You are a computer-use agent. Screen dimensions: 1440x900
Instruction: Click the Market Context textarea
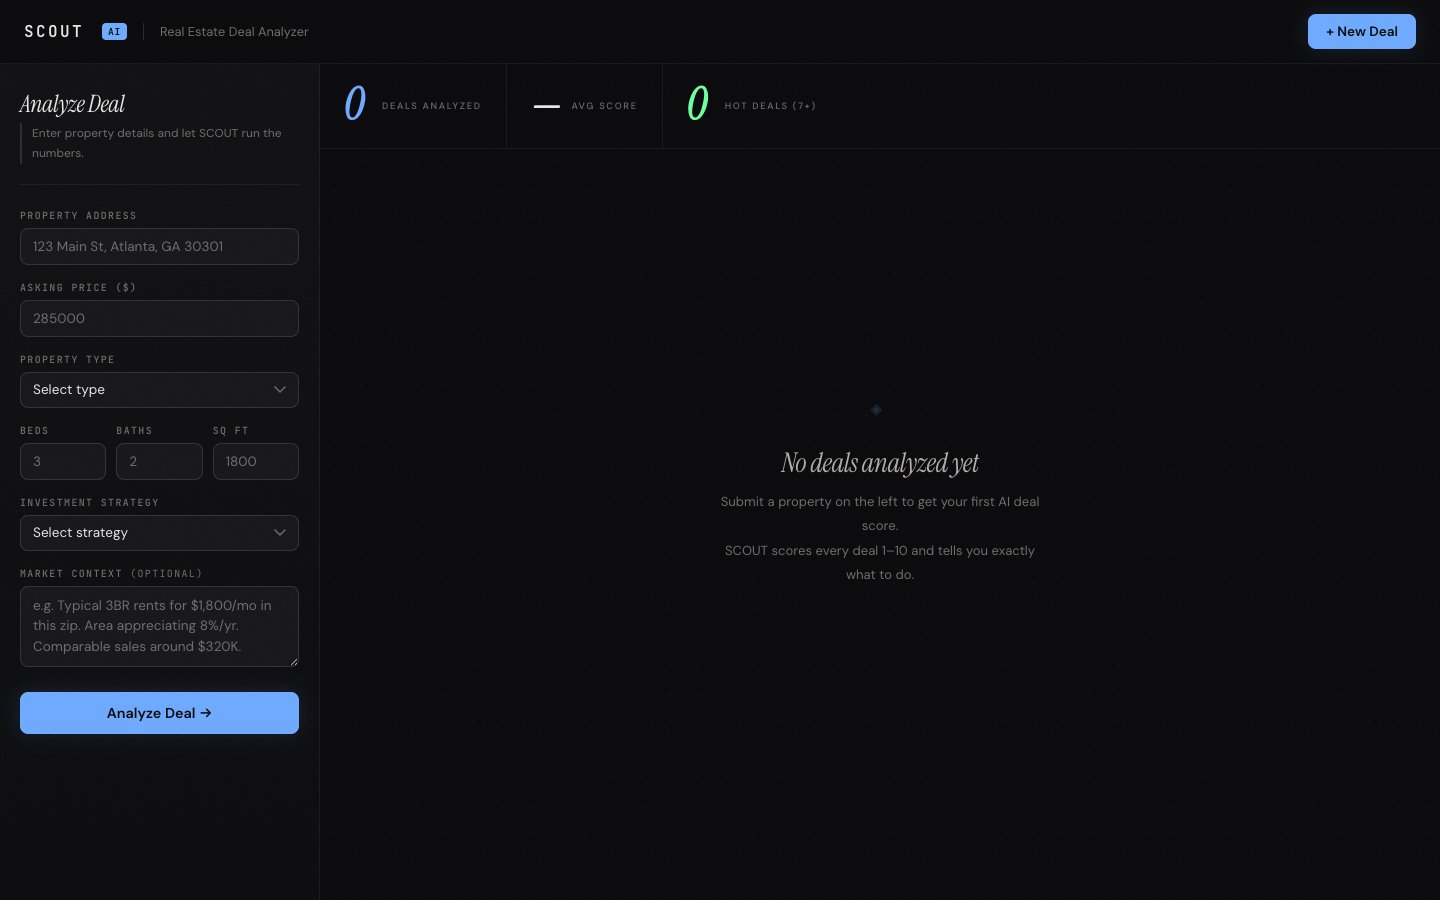click(159, 626)
